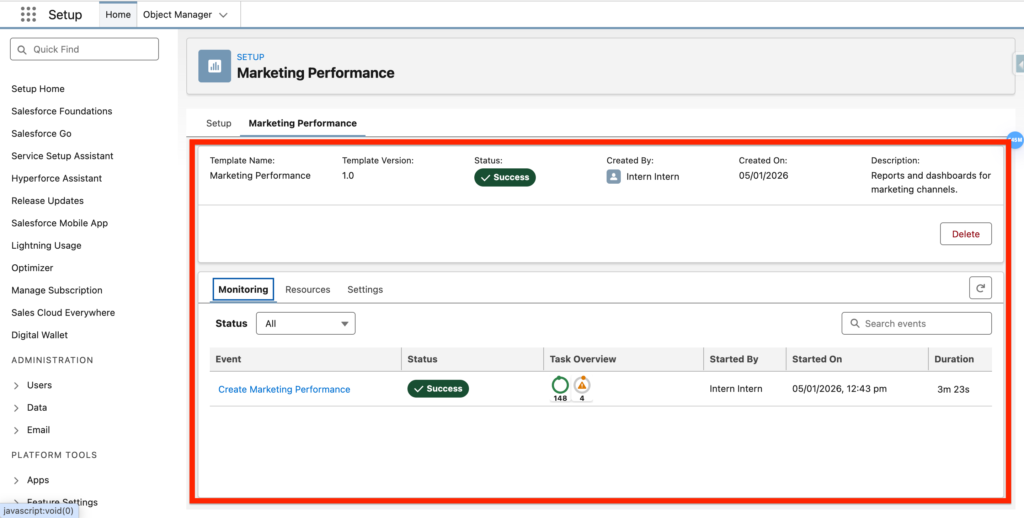The height and width of the screenshot is (518, 1024).
Task: Click the green completed tasks circle icon
Action: pos(560,385)
